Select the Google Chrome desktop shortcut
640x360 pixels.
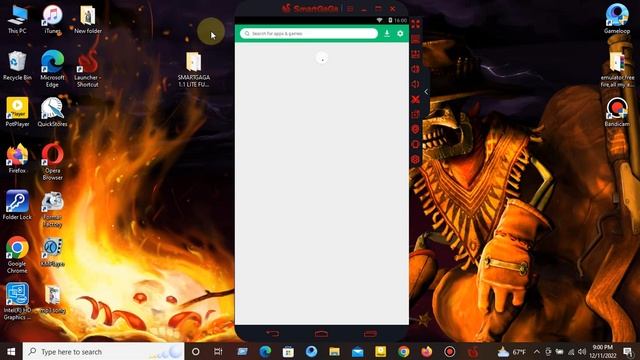[x=17, y=255]
